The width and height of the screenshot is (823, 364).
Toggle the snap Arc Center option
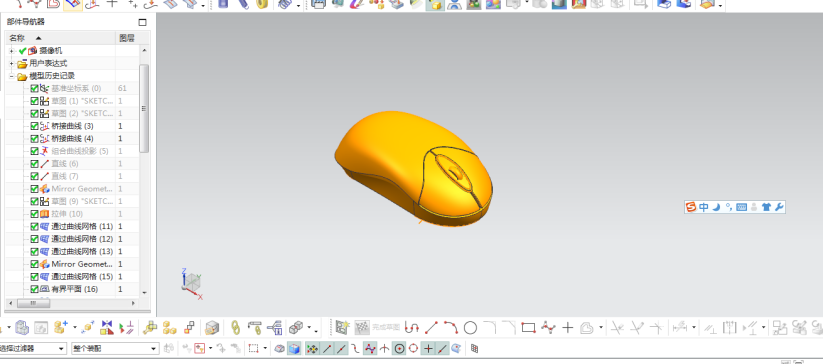[400, 348]
